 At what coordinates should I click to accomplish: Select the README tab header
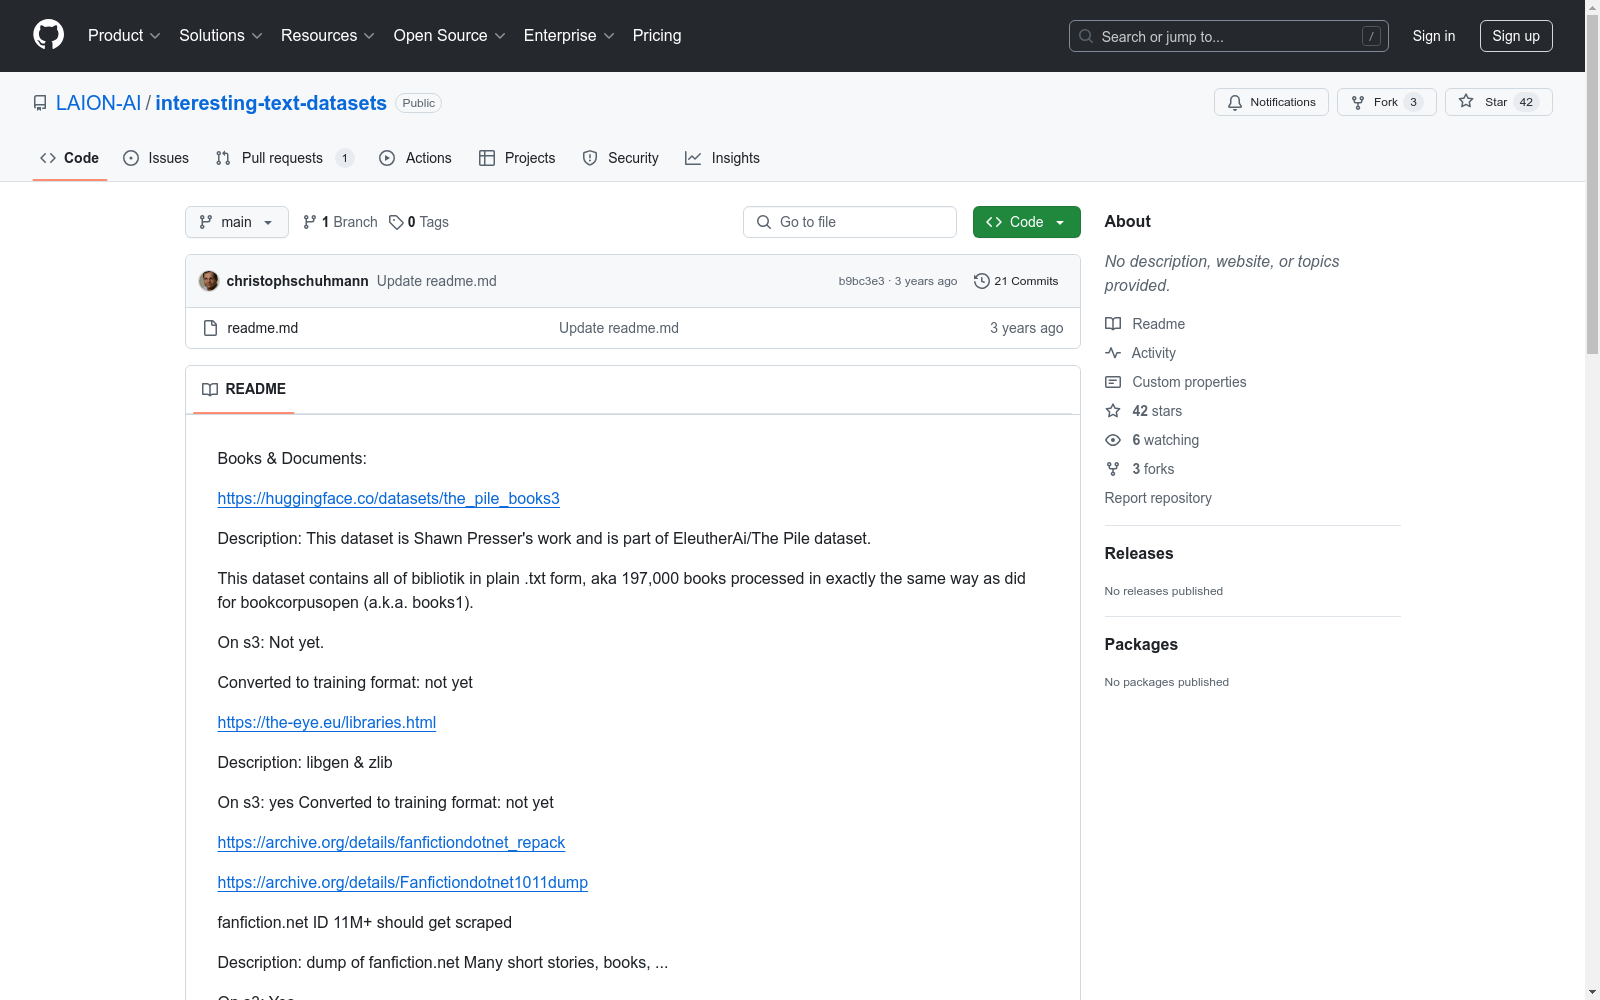[x=244, y=389]
